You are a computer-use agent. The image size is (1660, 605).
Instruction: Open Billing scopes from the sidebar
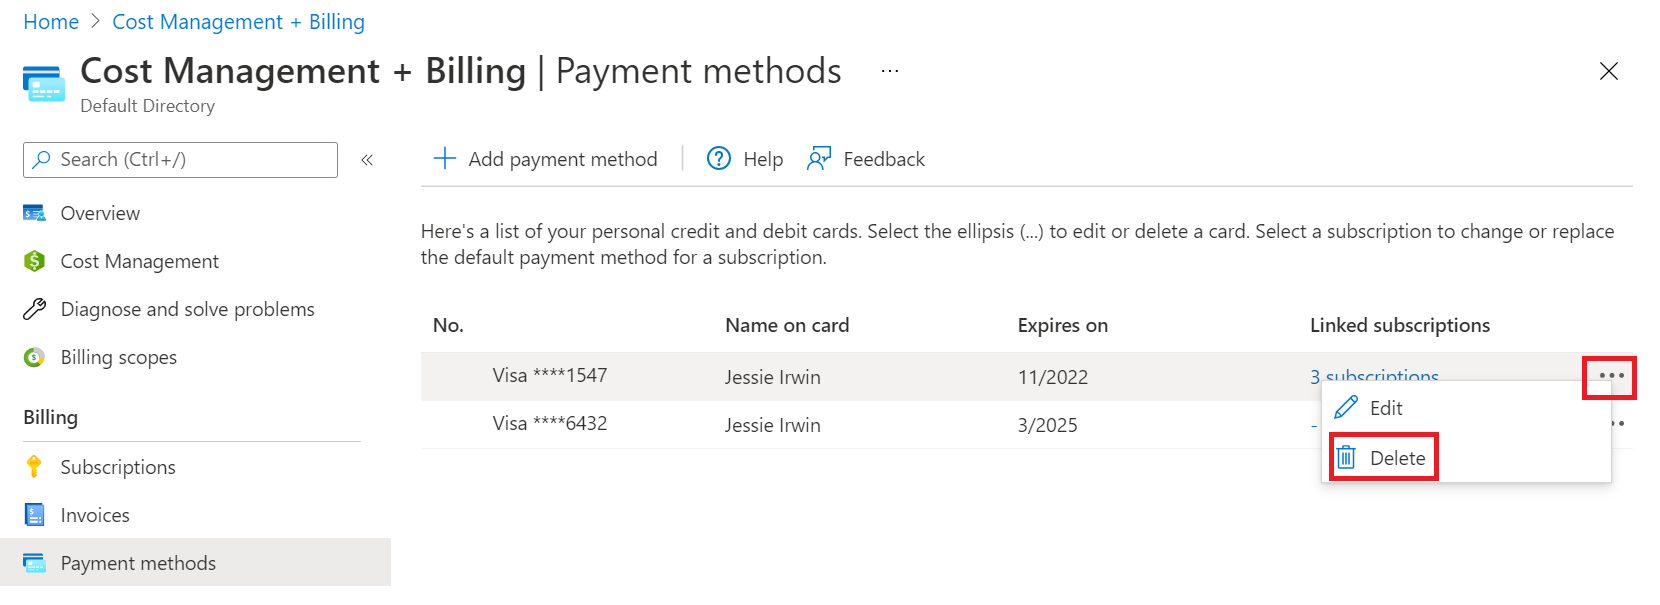tap(118, 356)
